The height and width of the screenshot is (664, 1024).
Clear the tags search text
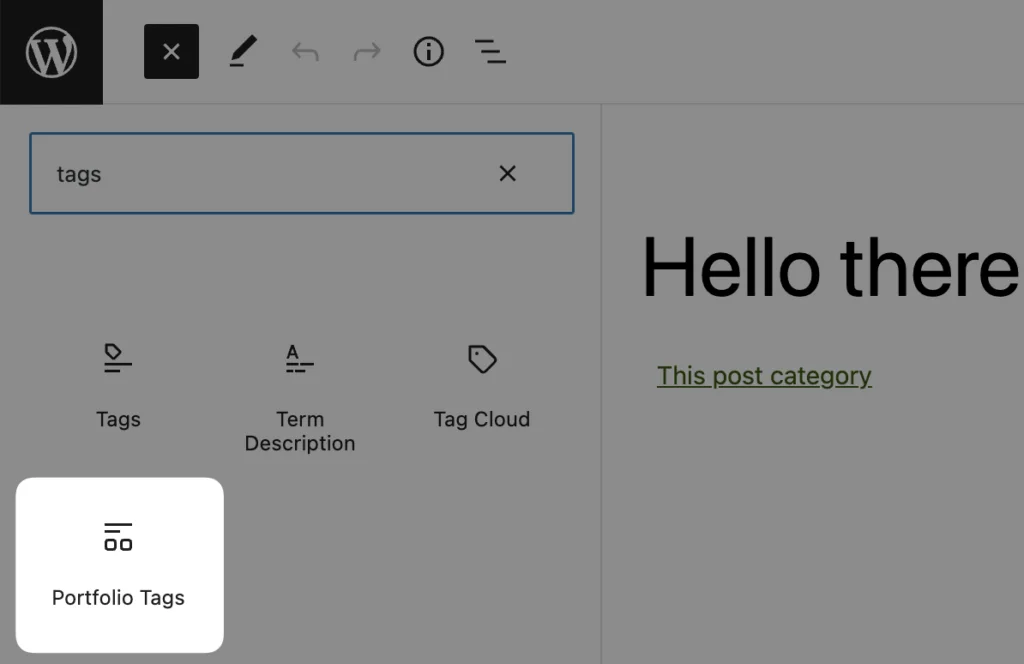[507, 174]
